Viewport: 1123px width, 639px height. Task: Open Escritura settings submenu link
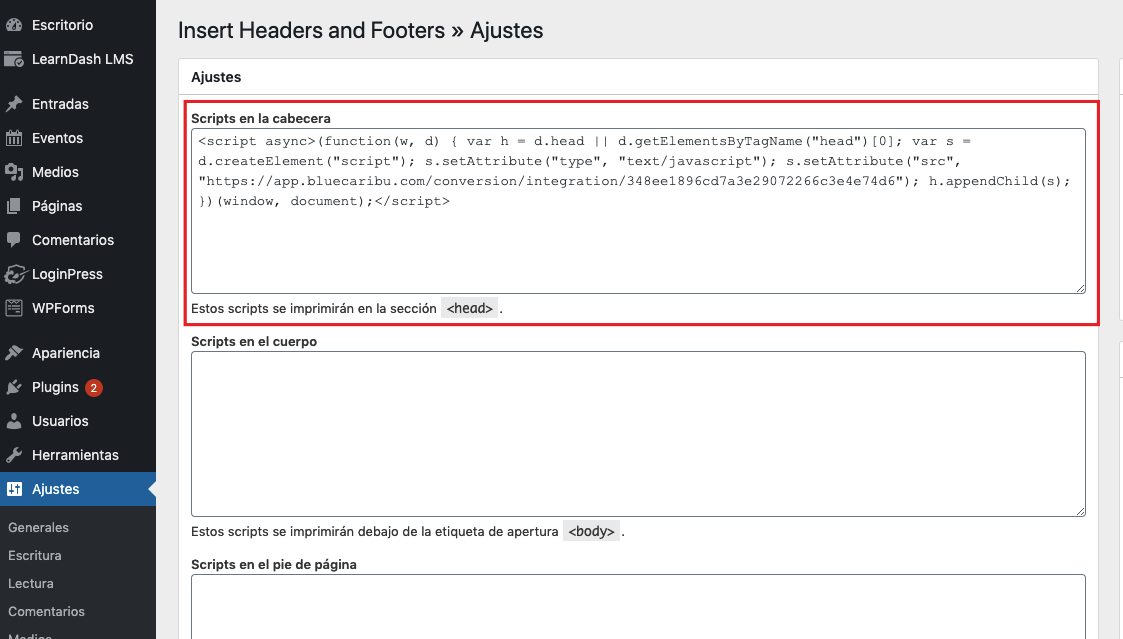34,555
